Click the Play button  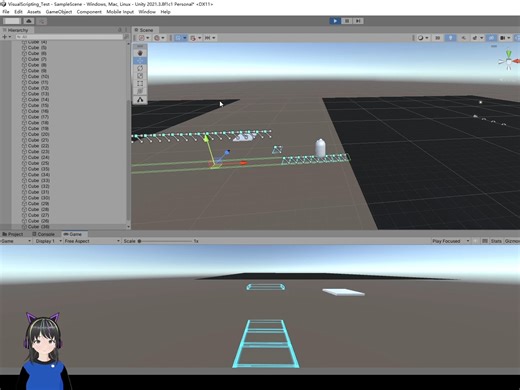tap(335, 21)
